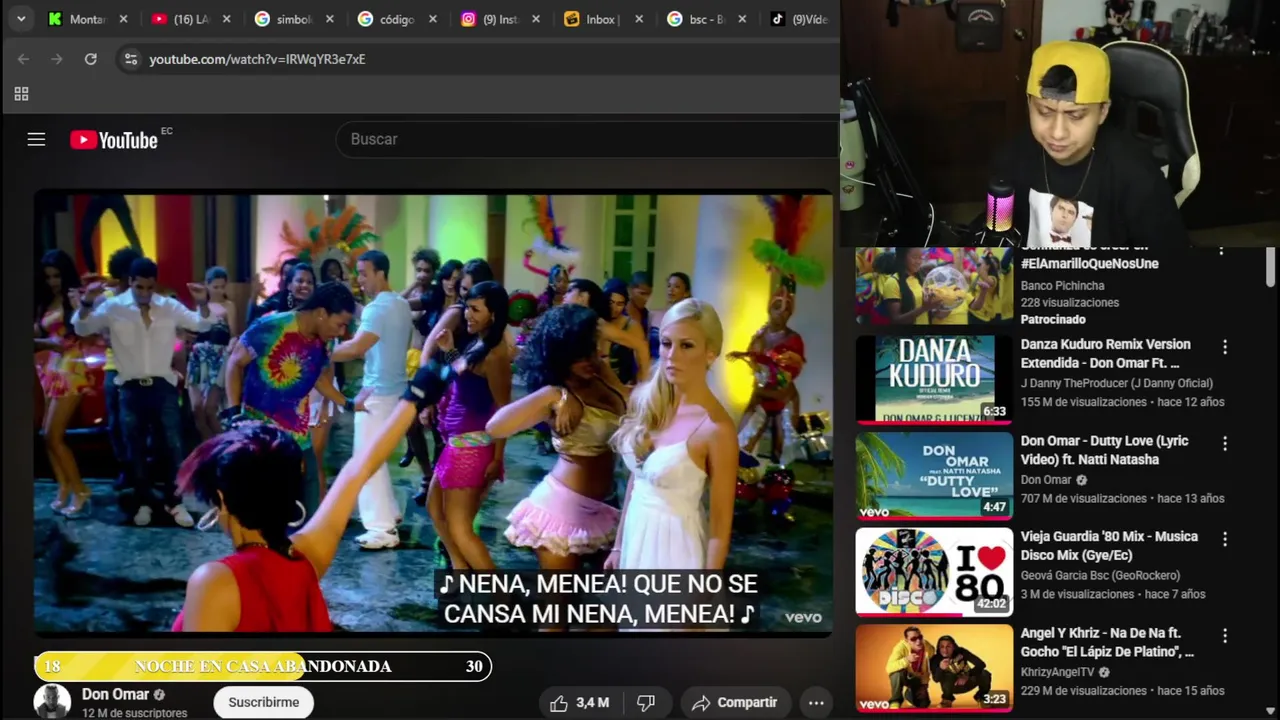Open options menu for Danza Kuduro Remix
1280x720 pixels.
(x=1224, y=347)
